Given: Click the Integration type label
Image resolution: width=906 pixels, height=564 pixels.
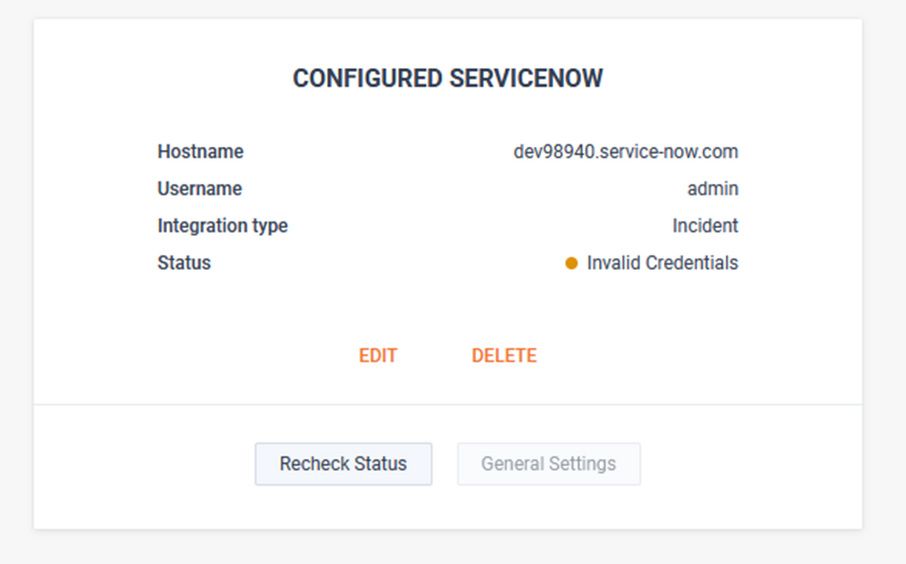Looking at the screenshot, I should [x=222, y=226].
